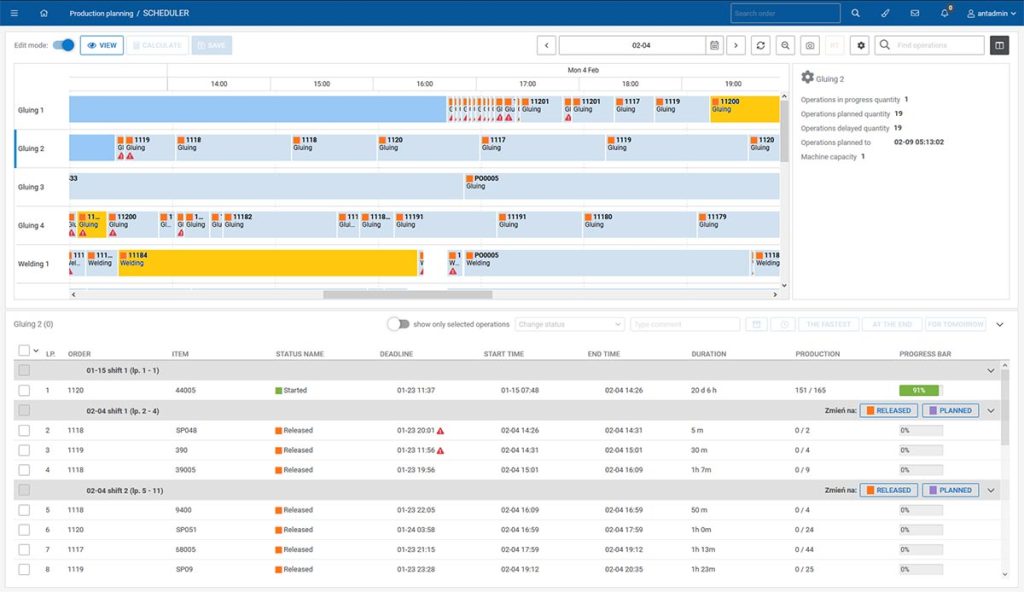This screenshot has height=592, width=1024.
Task: Open antadmin user menu
Action: (991, 13)
